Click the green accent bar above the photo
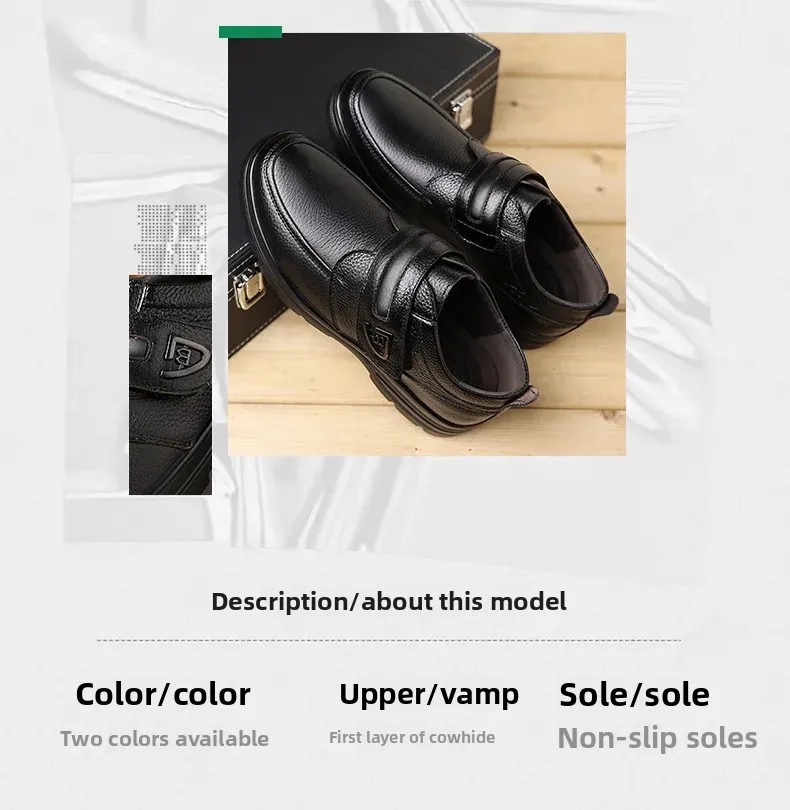The image size is (790, 810). (x=250, y=32)
